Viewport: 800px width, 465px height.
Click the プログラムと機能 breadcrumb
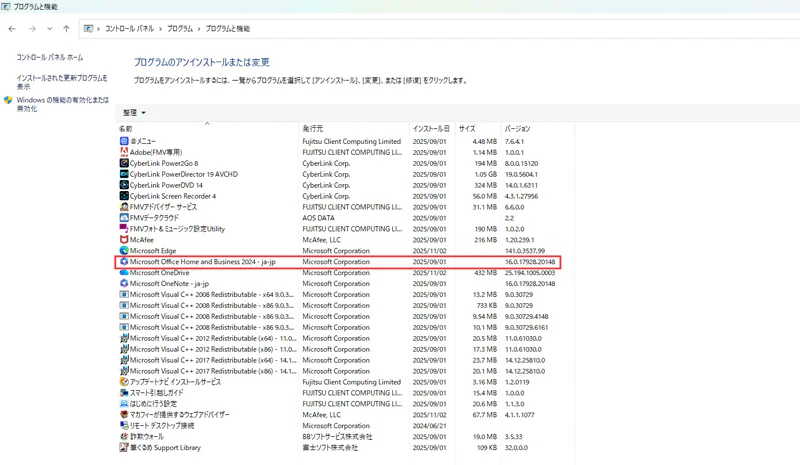[228, 29]
